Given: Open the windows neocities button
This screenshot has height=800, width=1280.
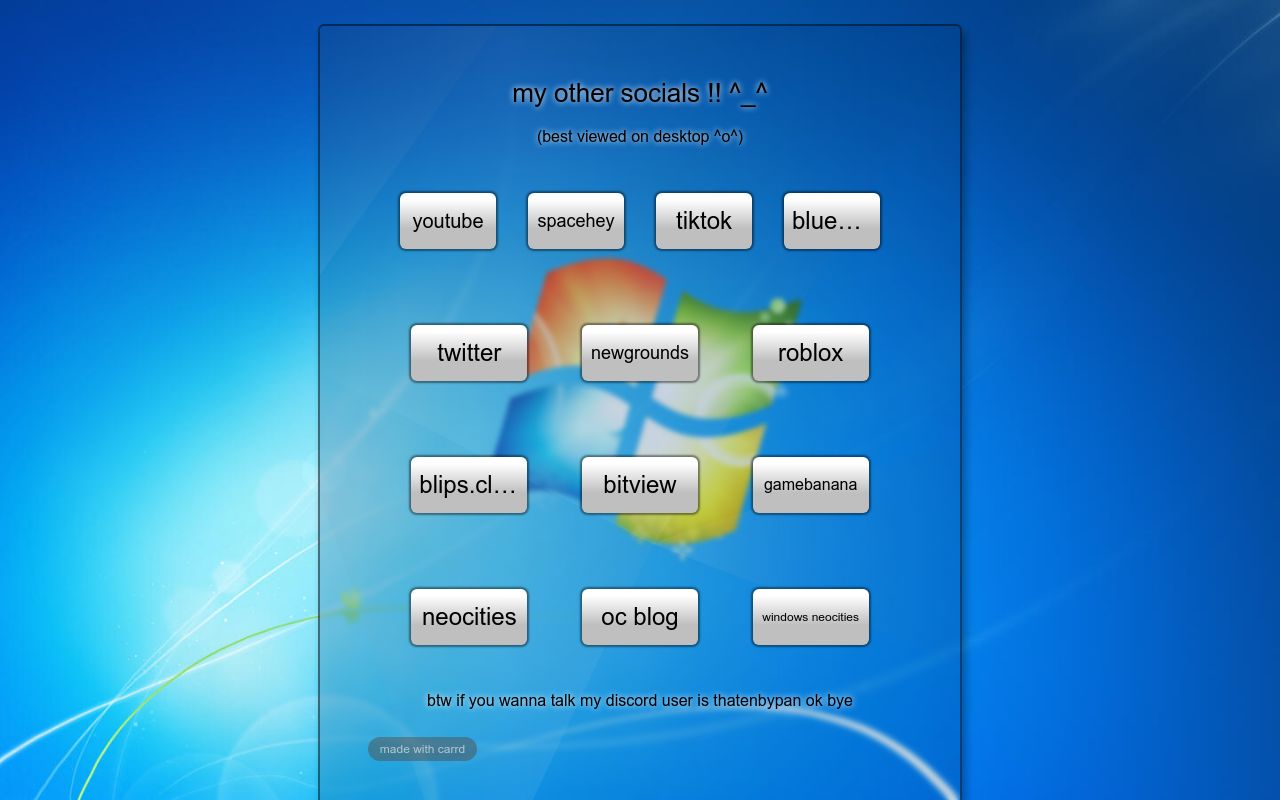Looking at the screenshot, I should coord(811,617).
